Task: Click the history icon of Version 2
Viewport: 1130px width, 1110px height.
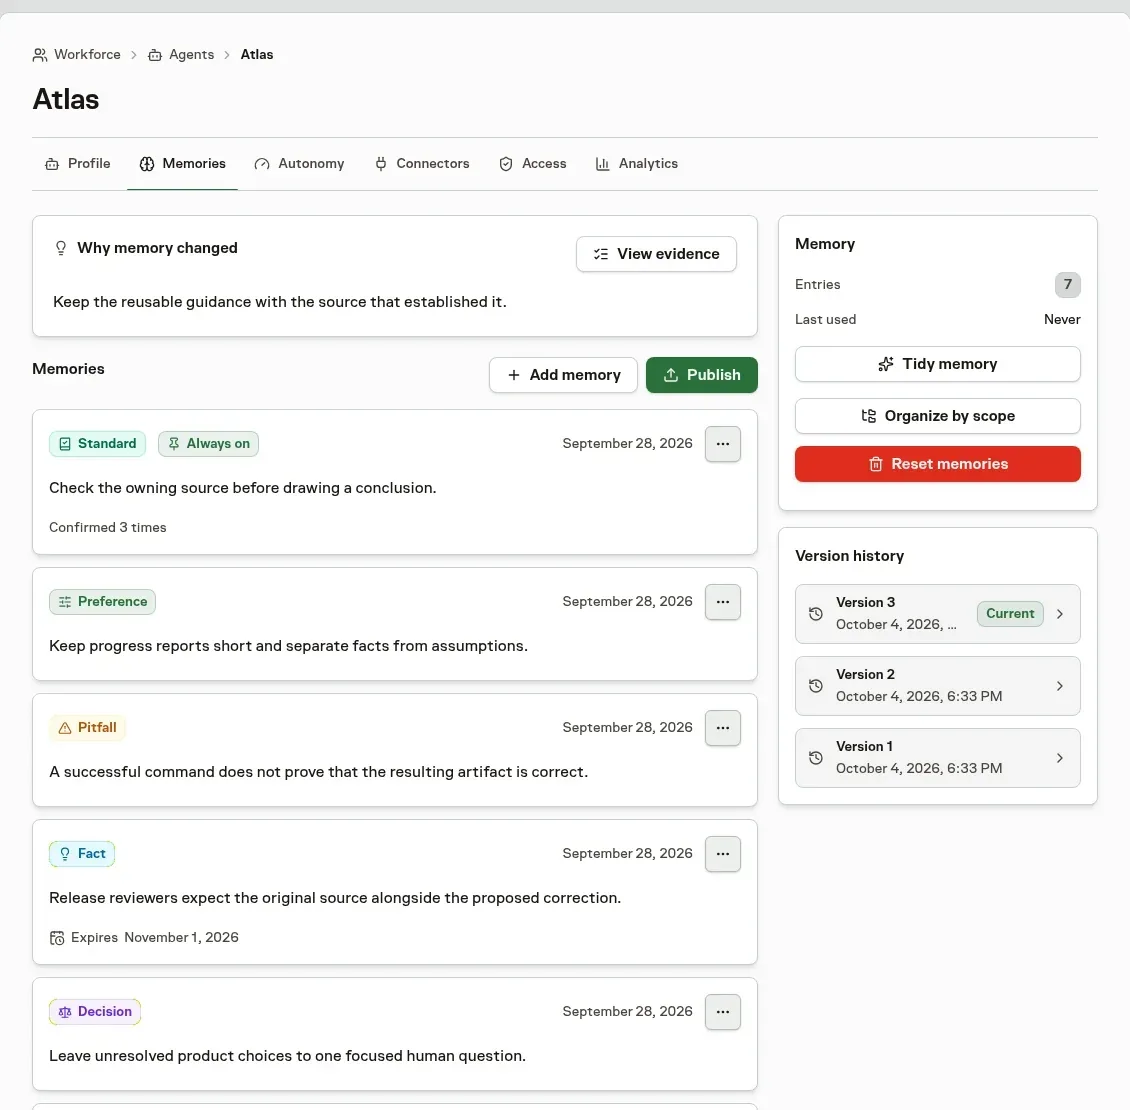Action: click(816, 686)
